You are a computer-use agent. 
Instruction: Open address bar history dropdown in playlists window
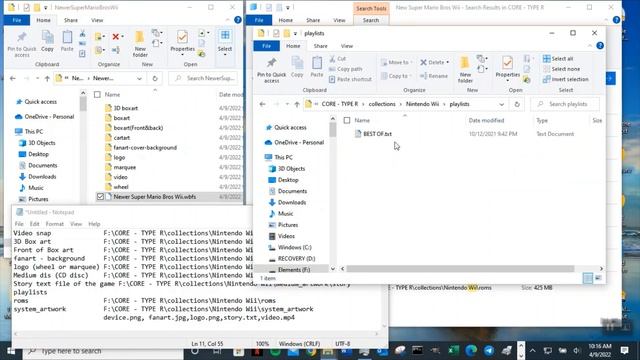click(x=501, y=104)
